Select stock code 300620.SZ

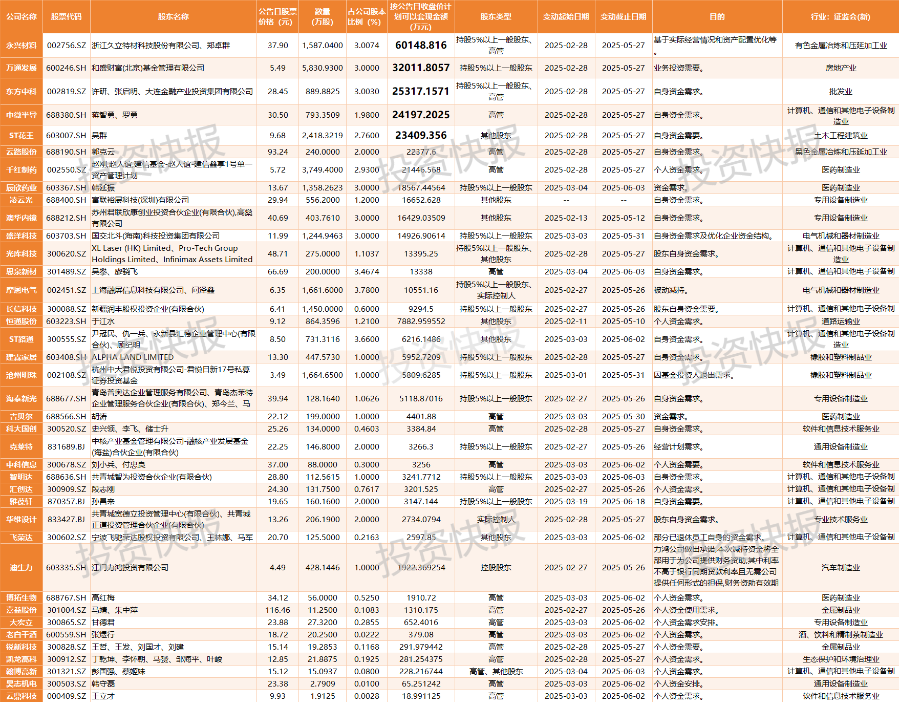pyautogui.click(x=67, y=254)
